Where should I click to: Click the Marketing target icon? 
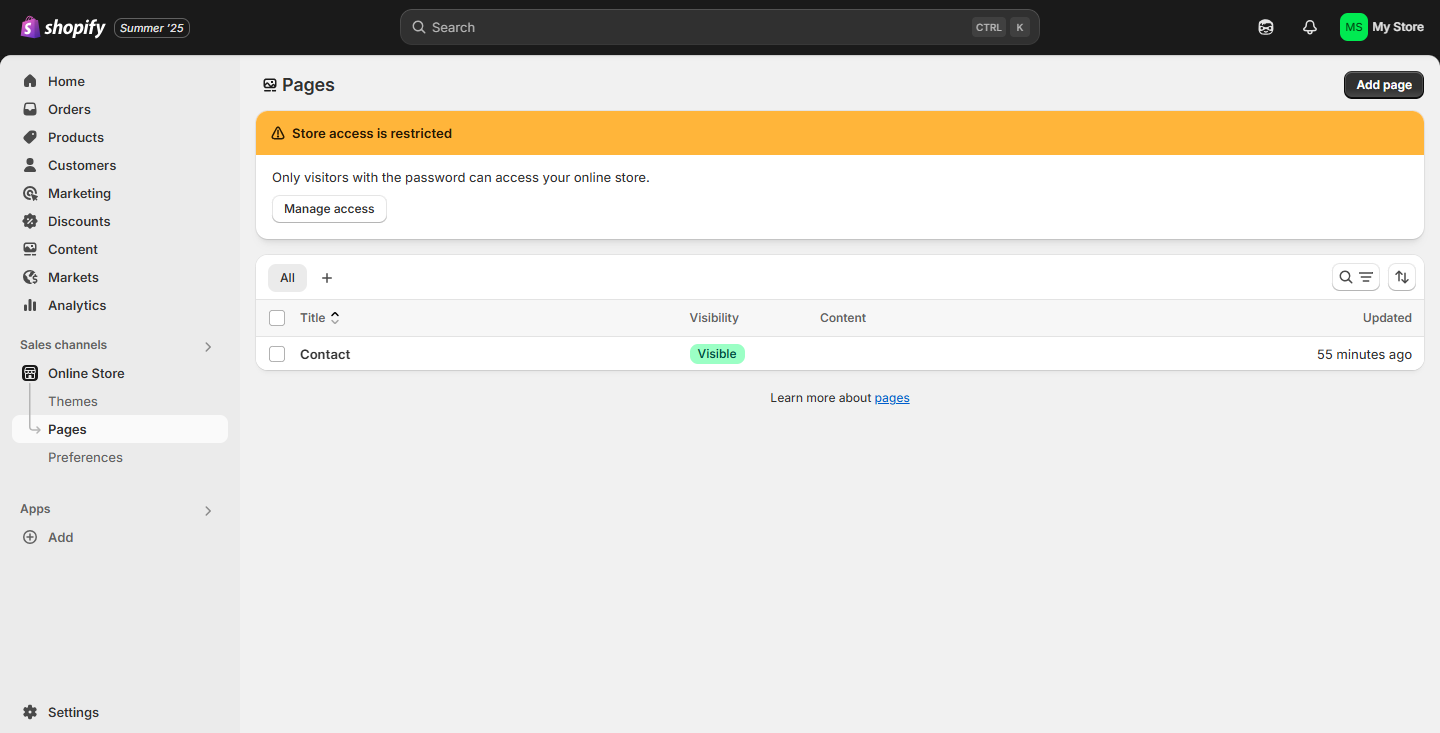point(30,193)
